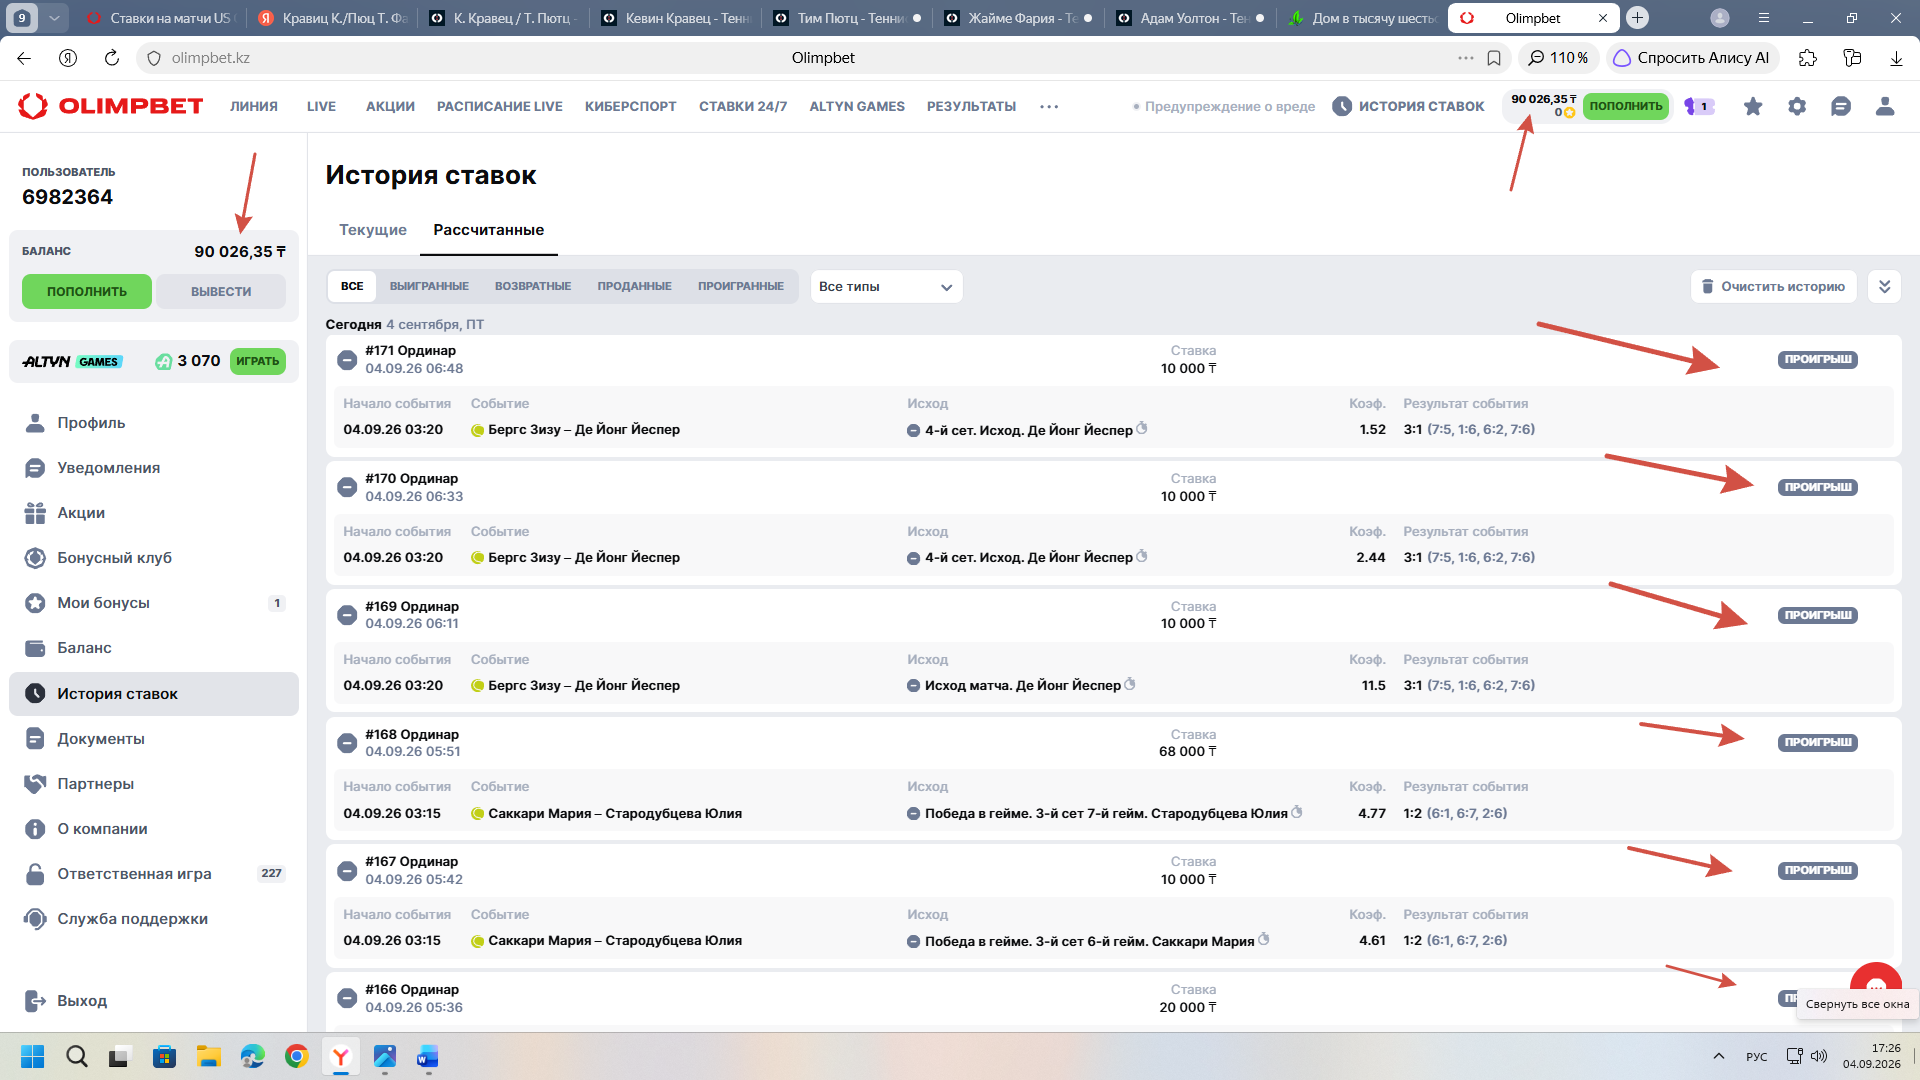
Task: Filter by ВЫИГРАННЫЕ bets
Action: (429, 287)
